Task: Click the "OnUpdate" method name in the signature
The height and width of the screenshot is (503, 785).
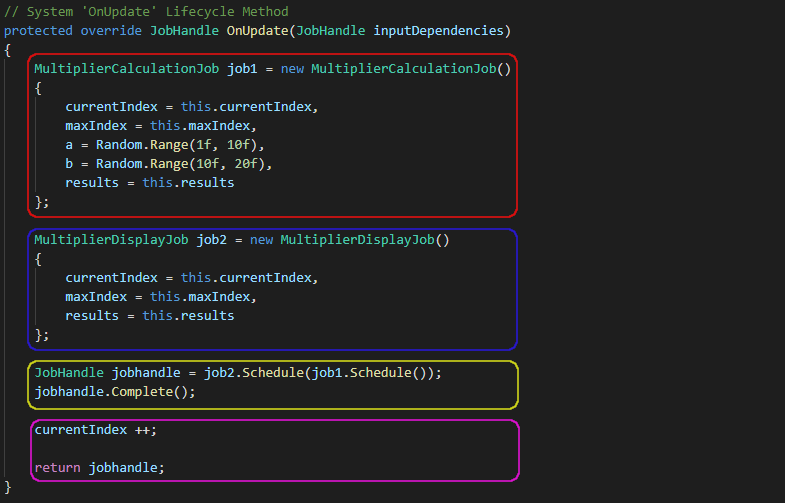Action: (x=258, y=31)
